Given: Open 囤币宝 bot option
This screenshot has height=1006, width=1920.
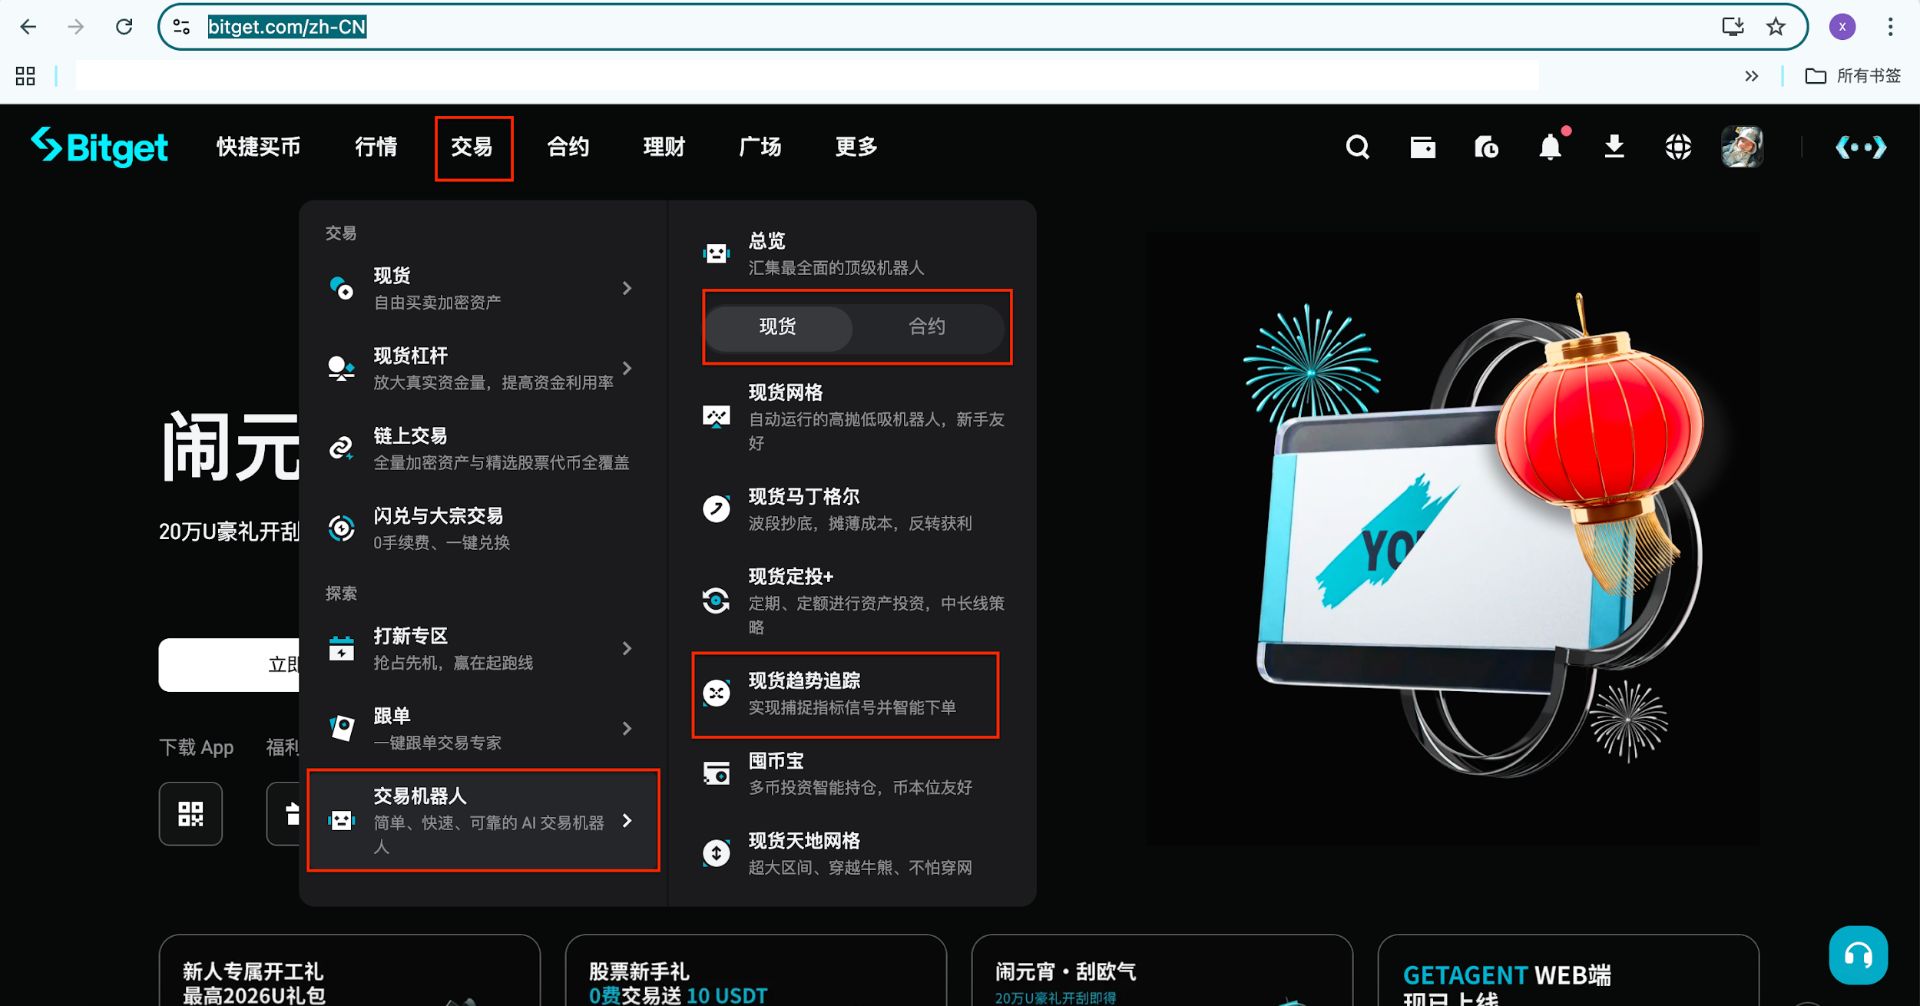Looking at the screenshot, I should click(853, 774).
